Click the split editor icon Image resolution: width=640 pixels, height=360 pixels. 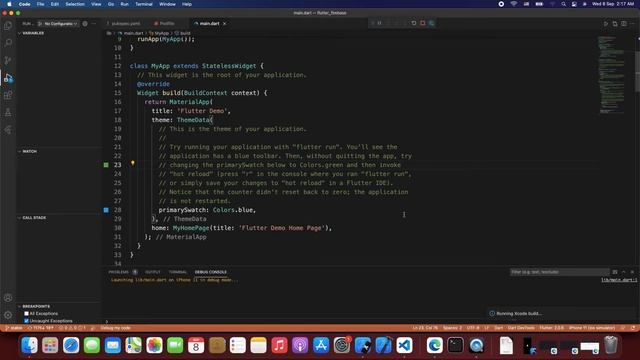[x=624, y=24]
